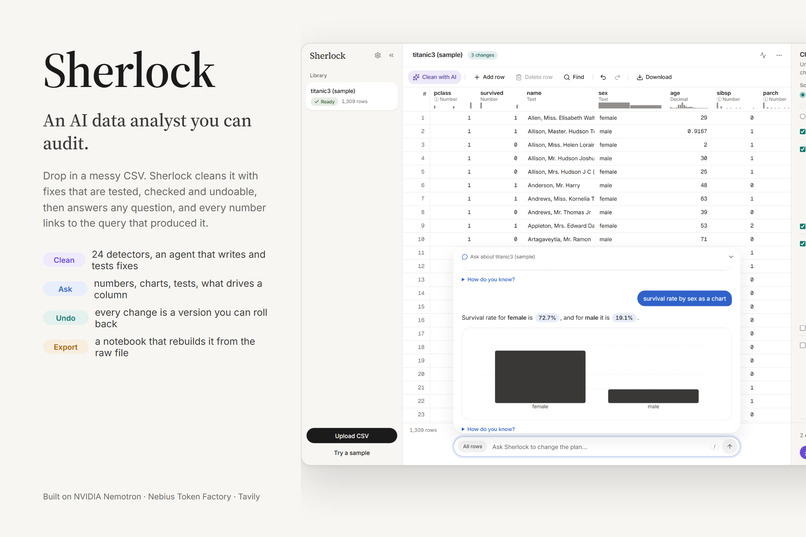Viewport: 806px width, 537px height.
Task: Select row number 17
Action: tap(421, 334)
